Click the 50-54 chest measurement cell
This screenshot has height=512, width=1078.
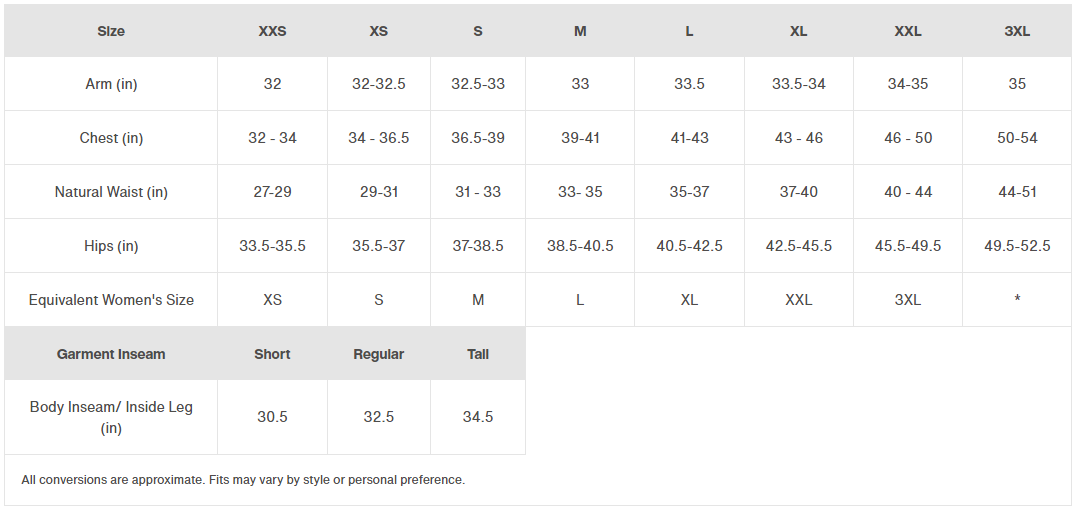(x=1017, y=138)
